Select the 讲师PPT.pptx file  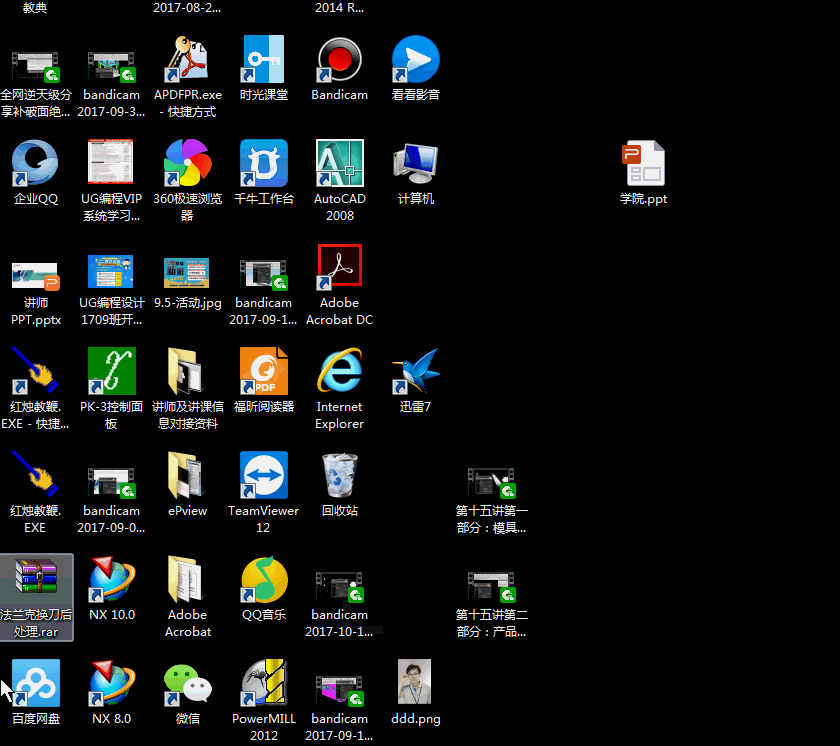click(x=35, y=293)
